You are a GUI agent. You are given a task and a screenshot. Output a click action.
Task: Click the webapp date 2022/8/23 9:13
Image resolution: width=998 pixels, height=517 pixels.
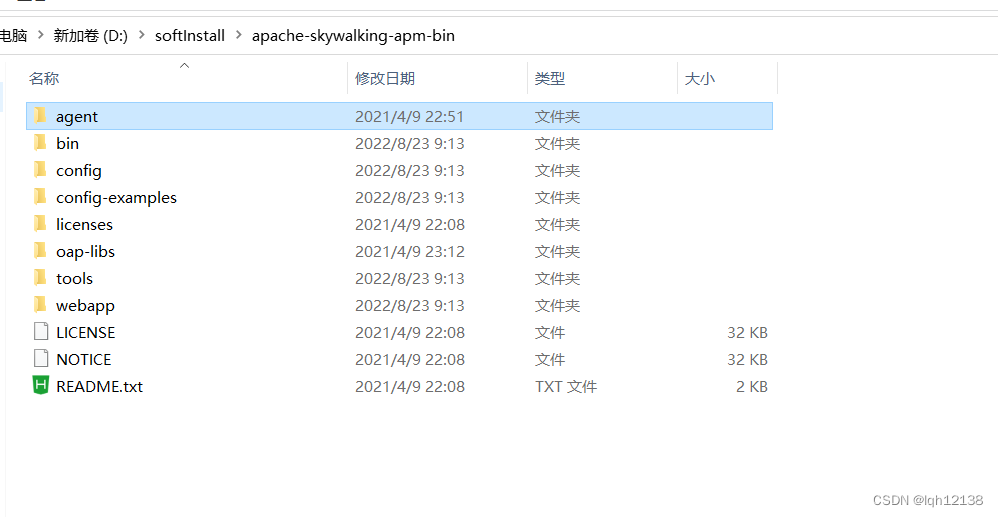click(x=409, y=306)
